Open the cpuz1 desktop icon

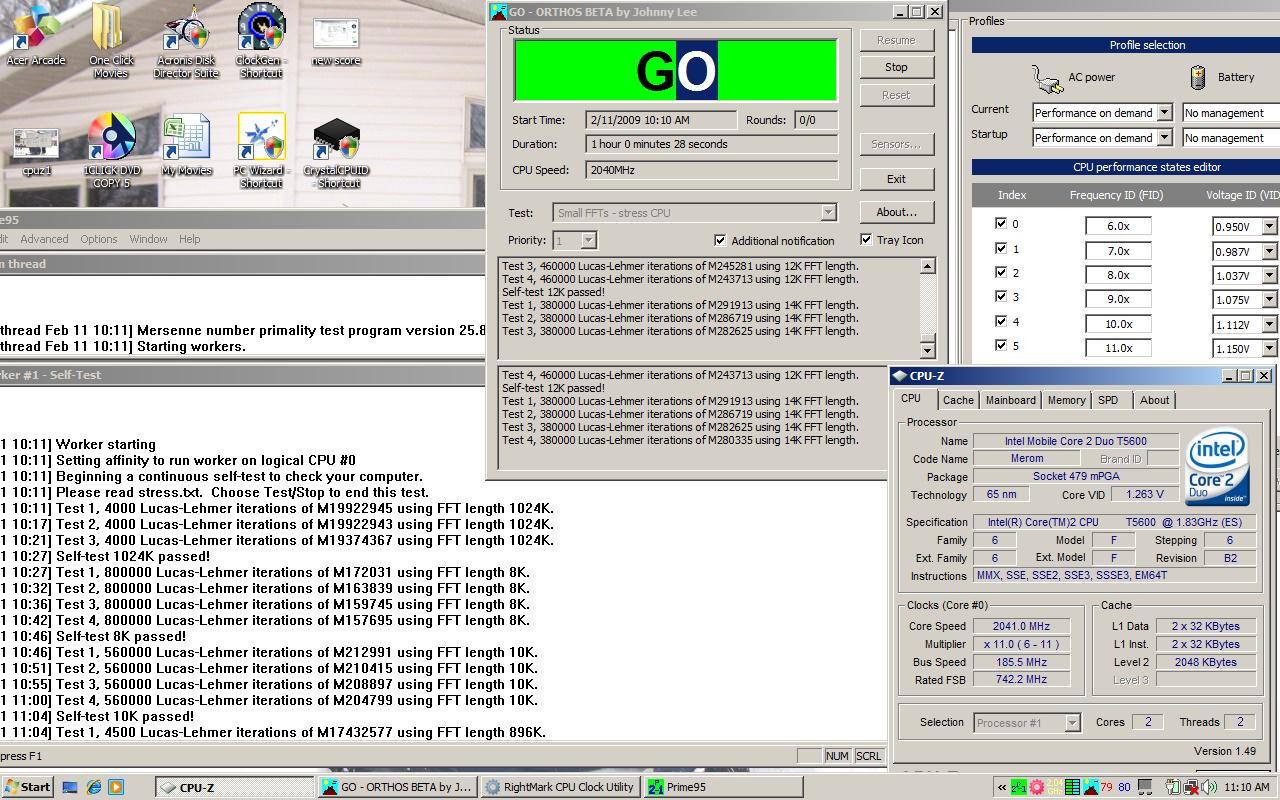click(36, 151)
